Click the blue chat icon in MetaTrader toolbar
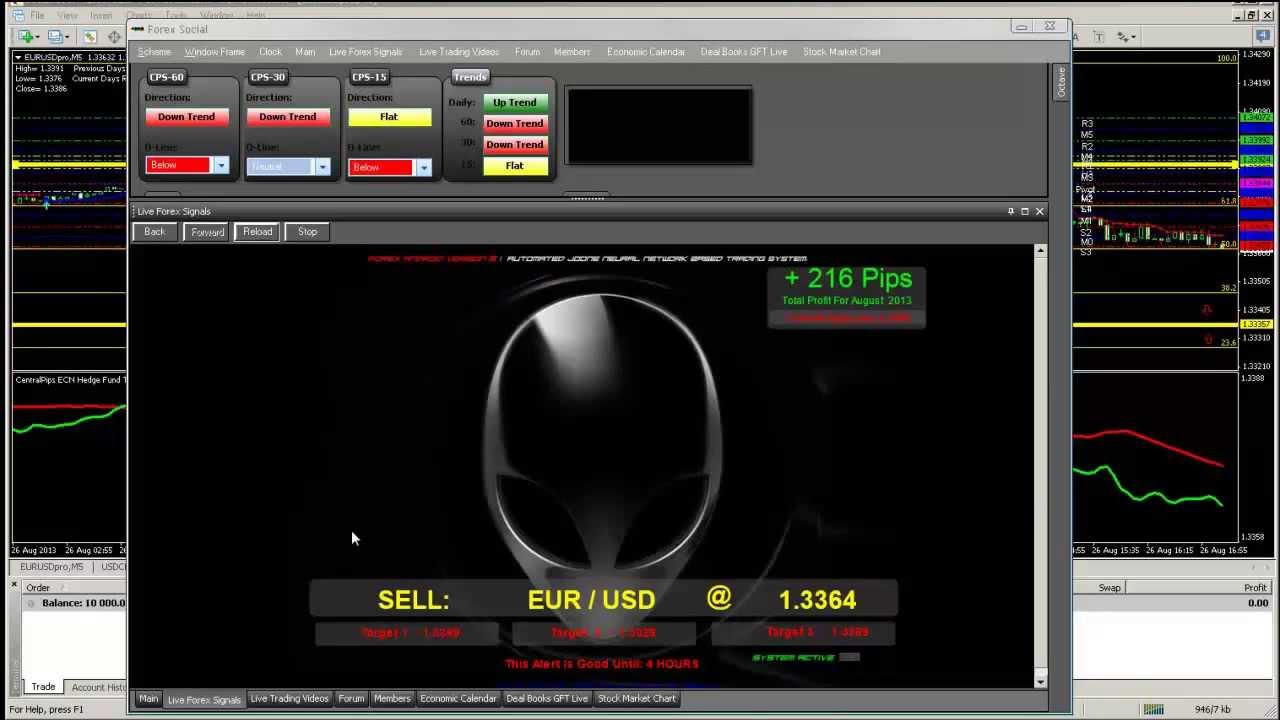Viewport: 1280px width, 720px height. click(x=1262, y=37)
